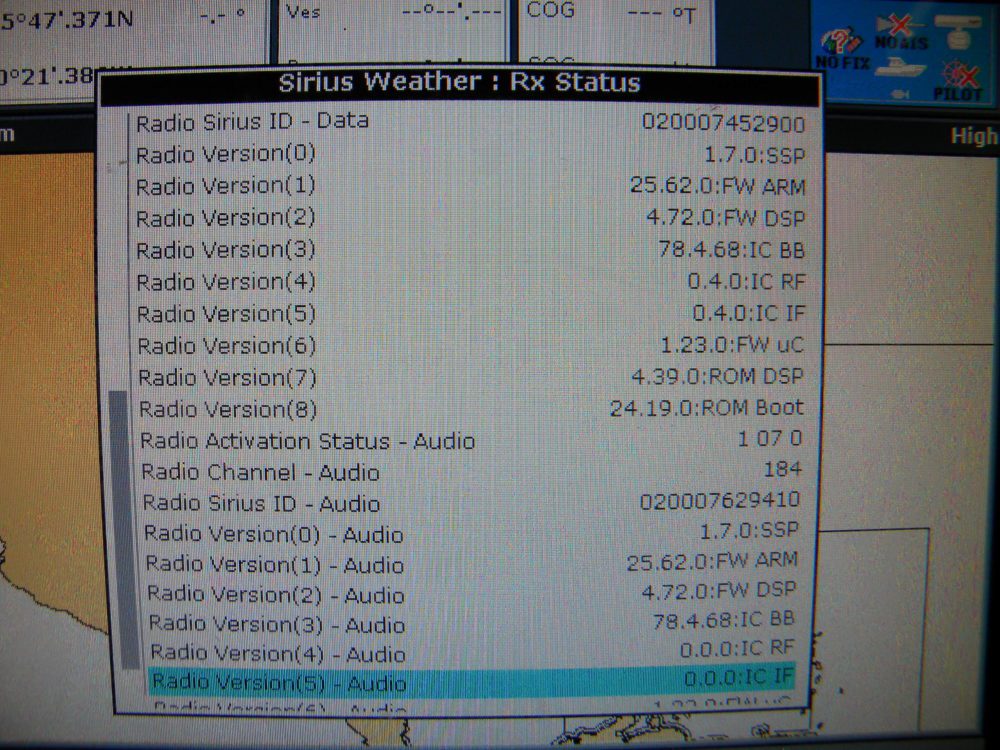Tap the PILOT autopilot status icon

[x=957, y=80]
